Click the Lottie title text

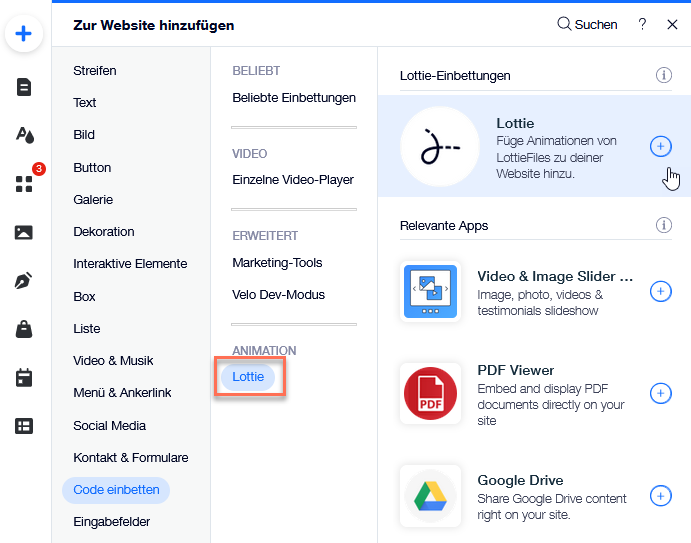[x=515, y=123]
